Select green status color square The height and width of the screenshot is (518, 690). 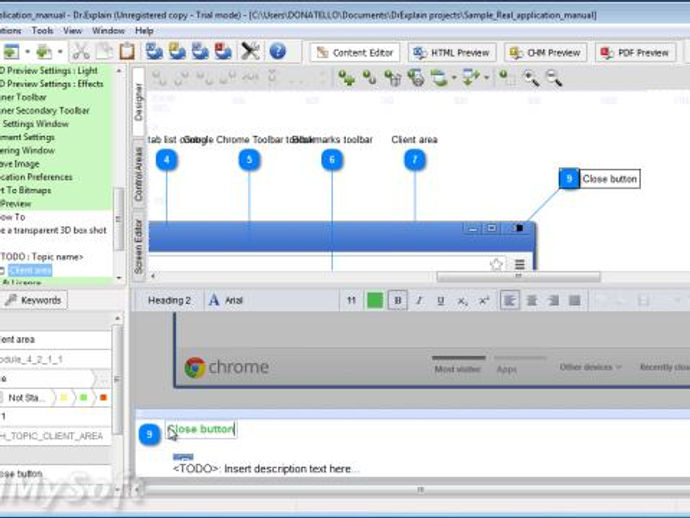coord(84,398)
